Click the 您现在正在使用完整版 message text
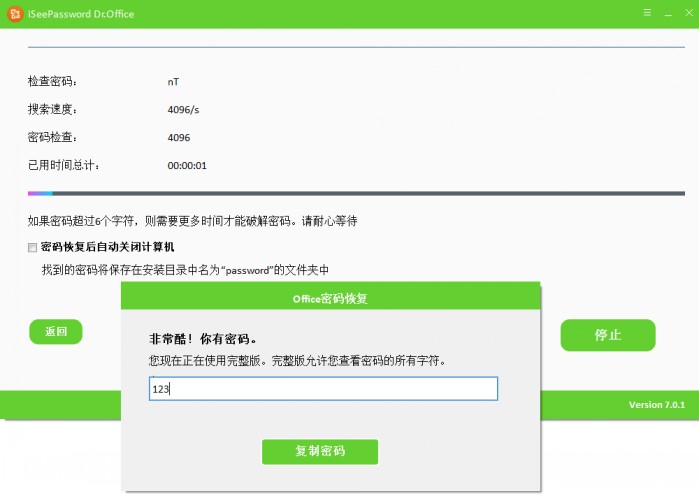699x496 pixels. tap(297, 361)
